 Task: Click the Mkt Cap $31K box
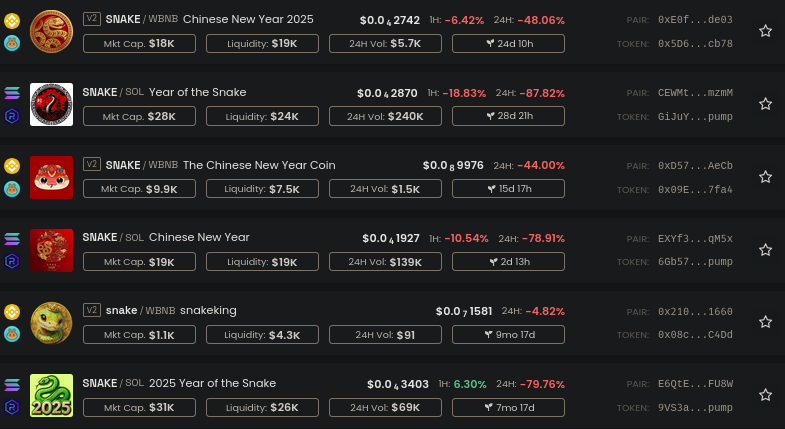click(139, 407)
